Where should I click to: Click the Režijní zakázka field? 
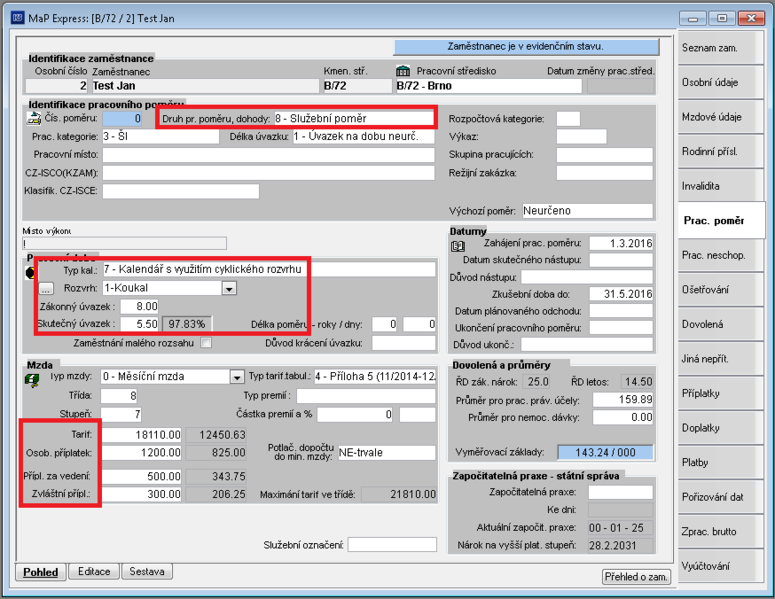[604, 173]
